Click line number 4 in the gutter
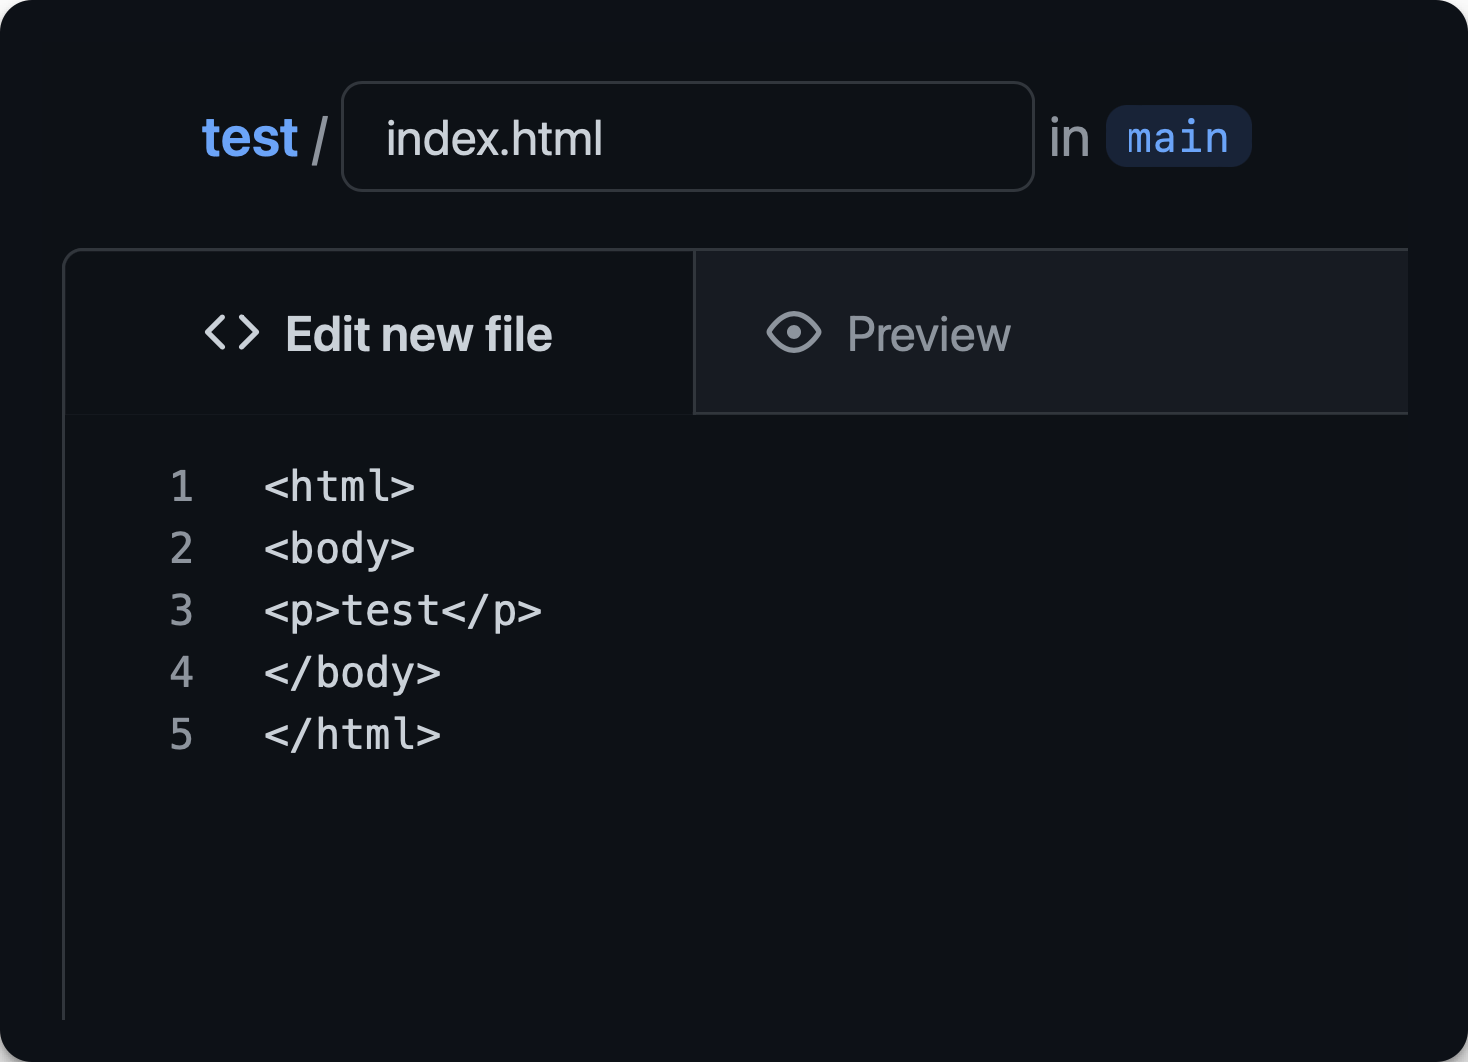1468x1062 pixels. (x=181, y=673)
